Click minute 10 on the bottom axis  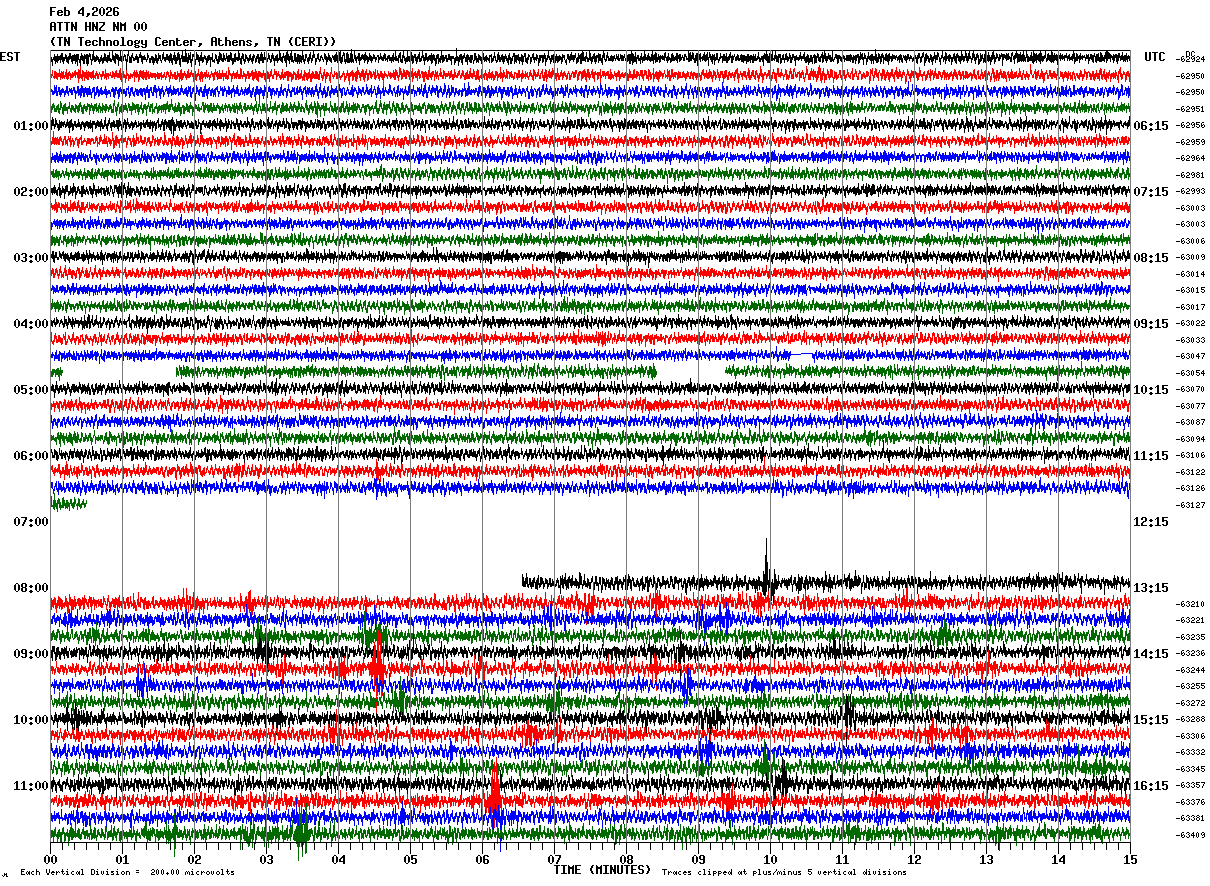tap(770, 859)
